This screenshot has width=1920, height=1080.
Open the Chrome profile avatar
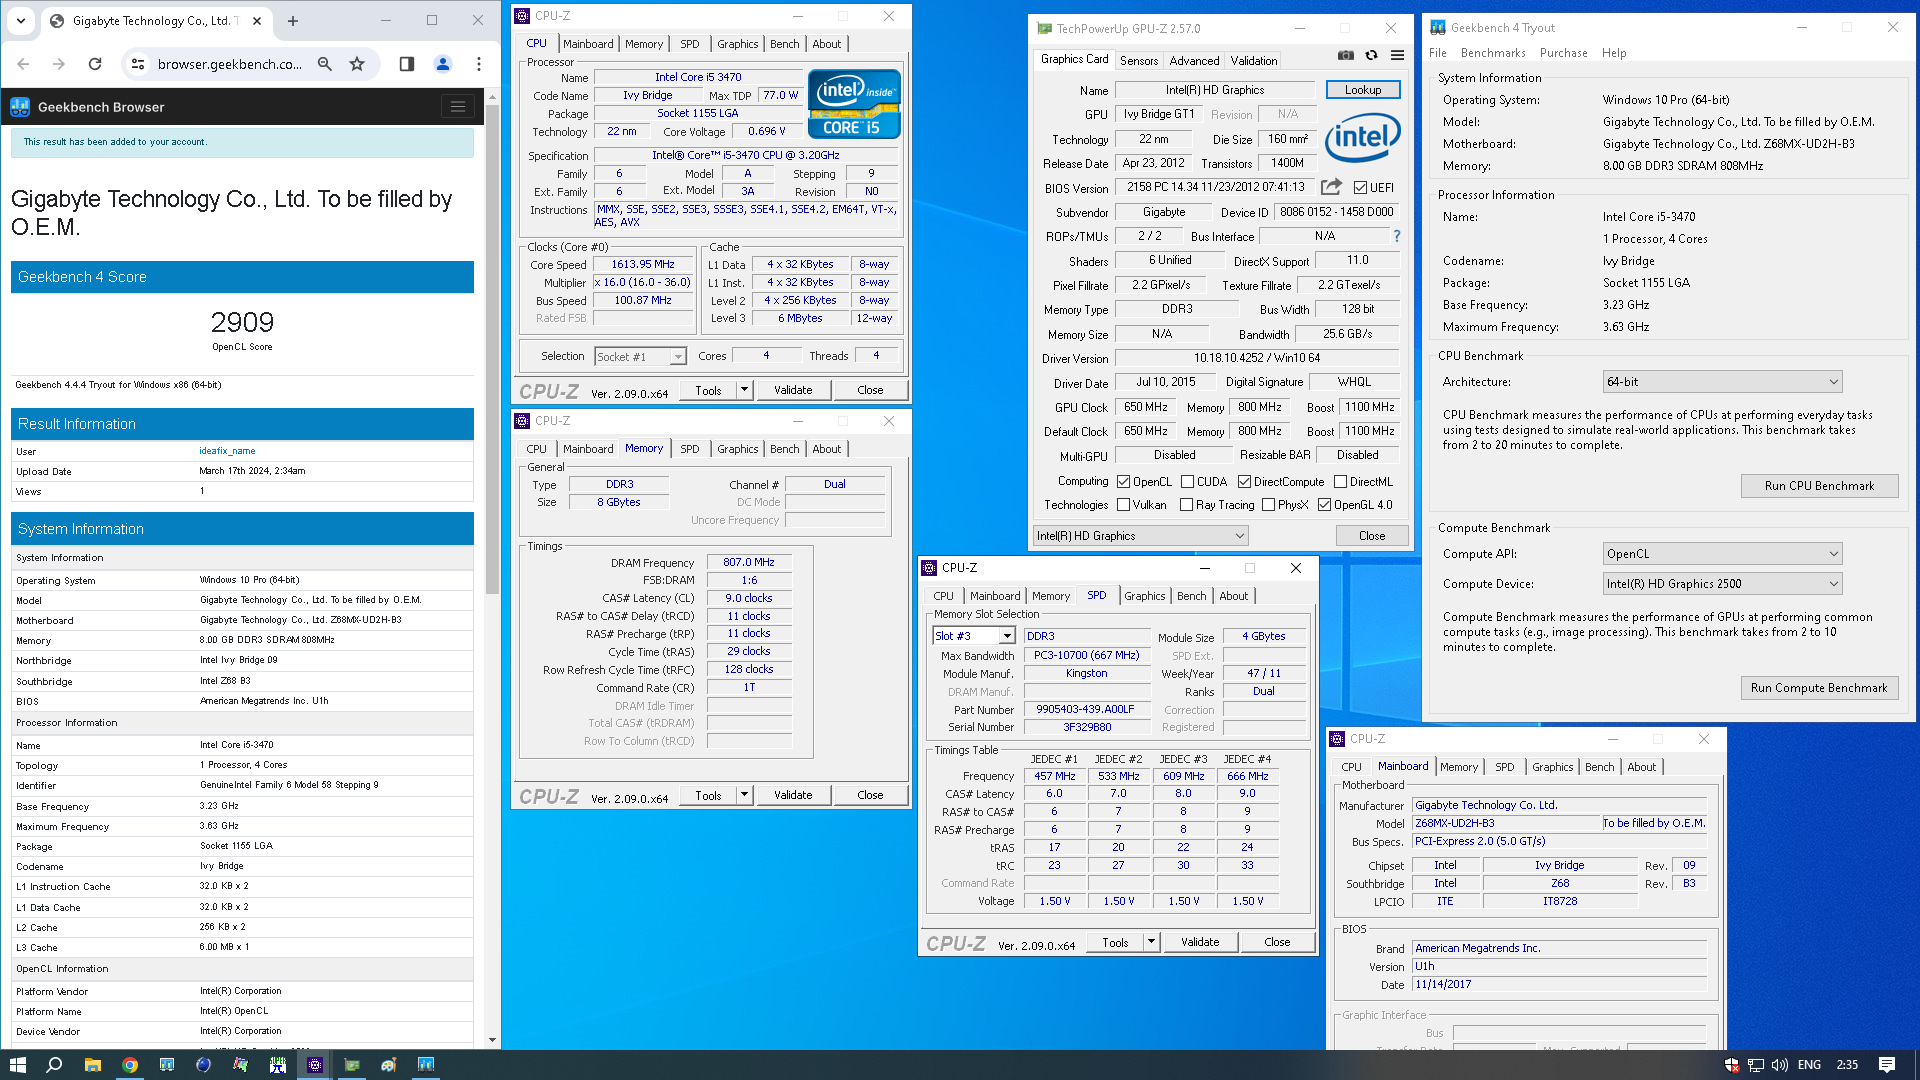pos(442,64)
